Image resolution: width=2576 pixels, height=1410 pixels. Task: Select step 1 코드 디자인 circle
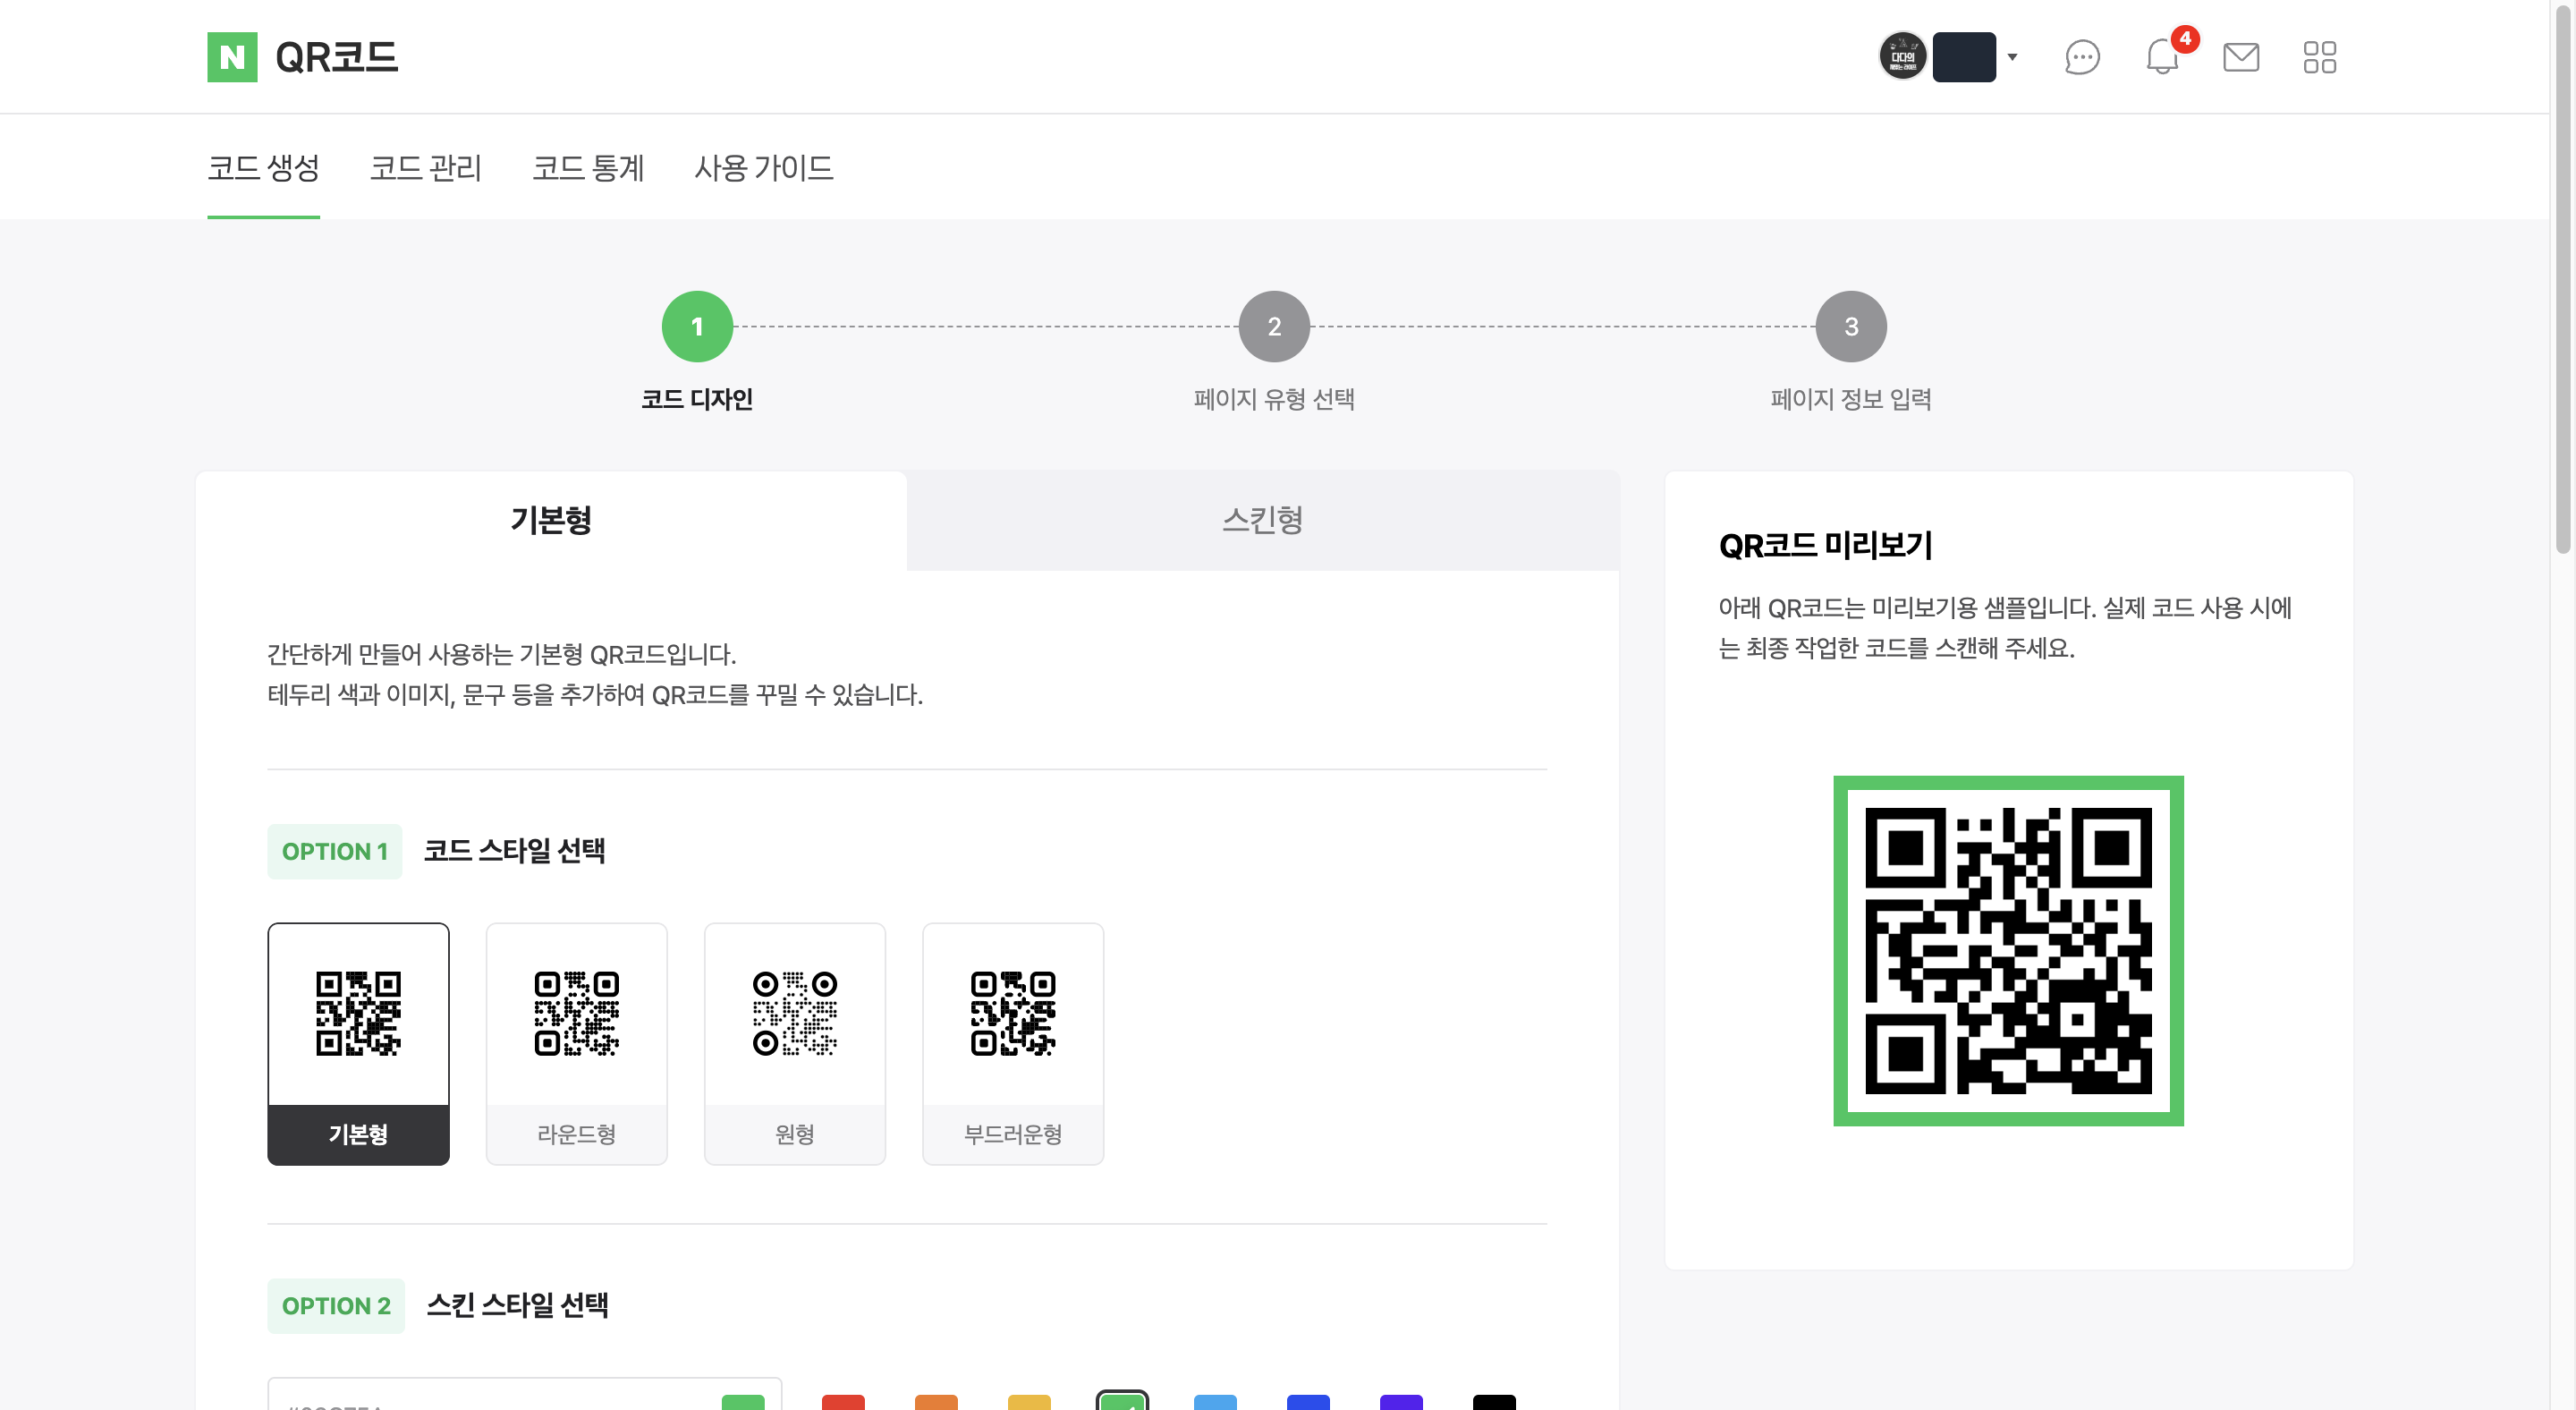point(697,326)
